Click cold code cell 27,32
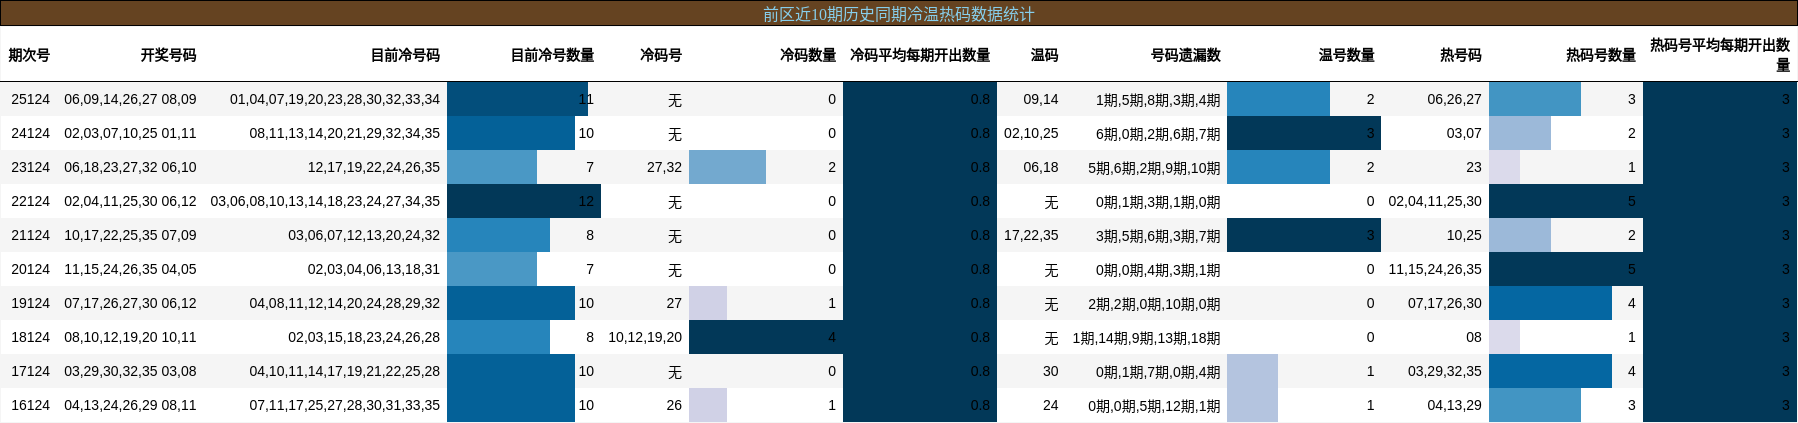The width and height of the screenshot is (1798, 423). 664,167
